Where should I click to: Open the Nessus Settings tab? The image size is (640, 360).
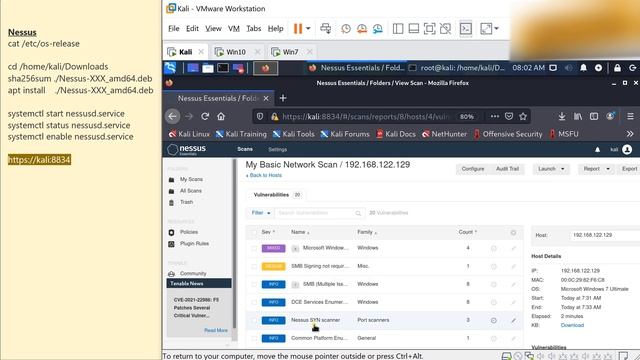278,149
